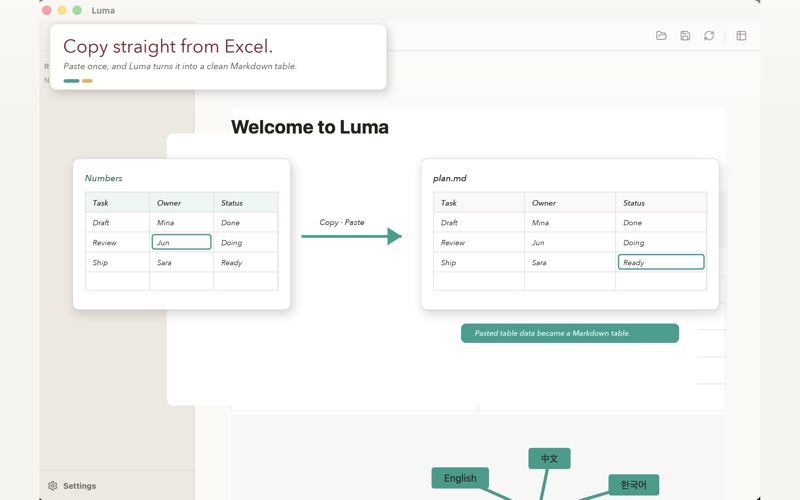Click the 'Luma' window title
800x500 pixels.
pos(103,10)
